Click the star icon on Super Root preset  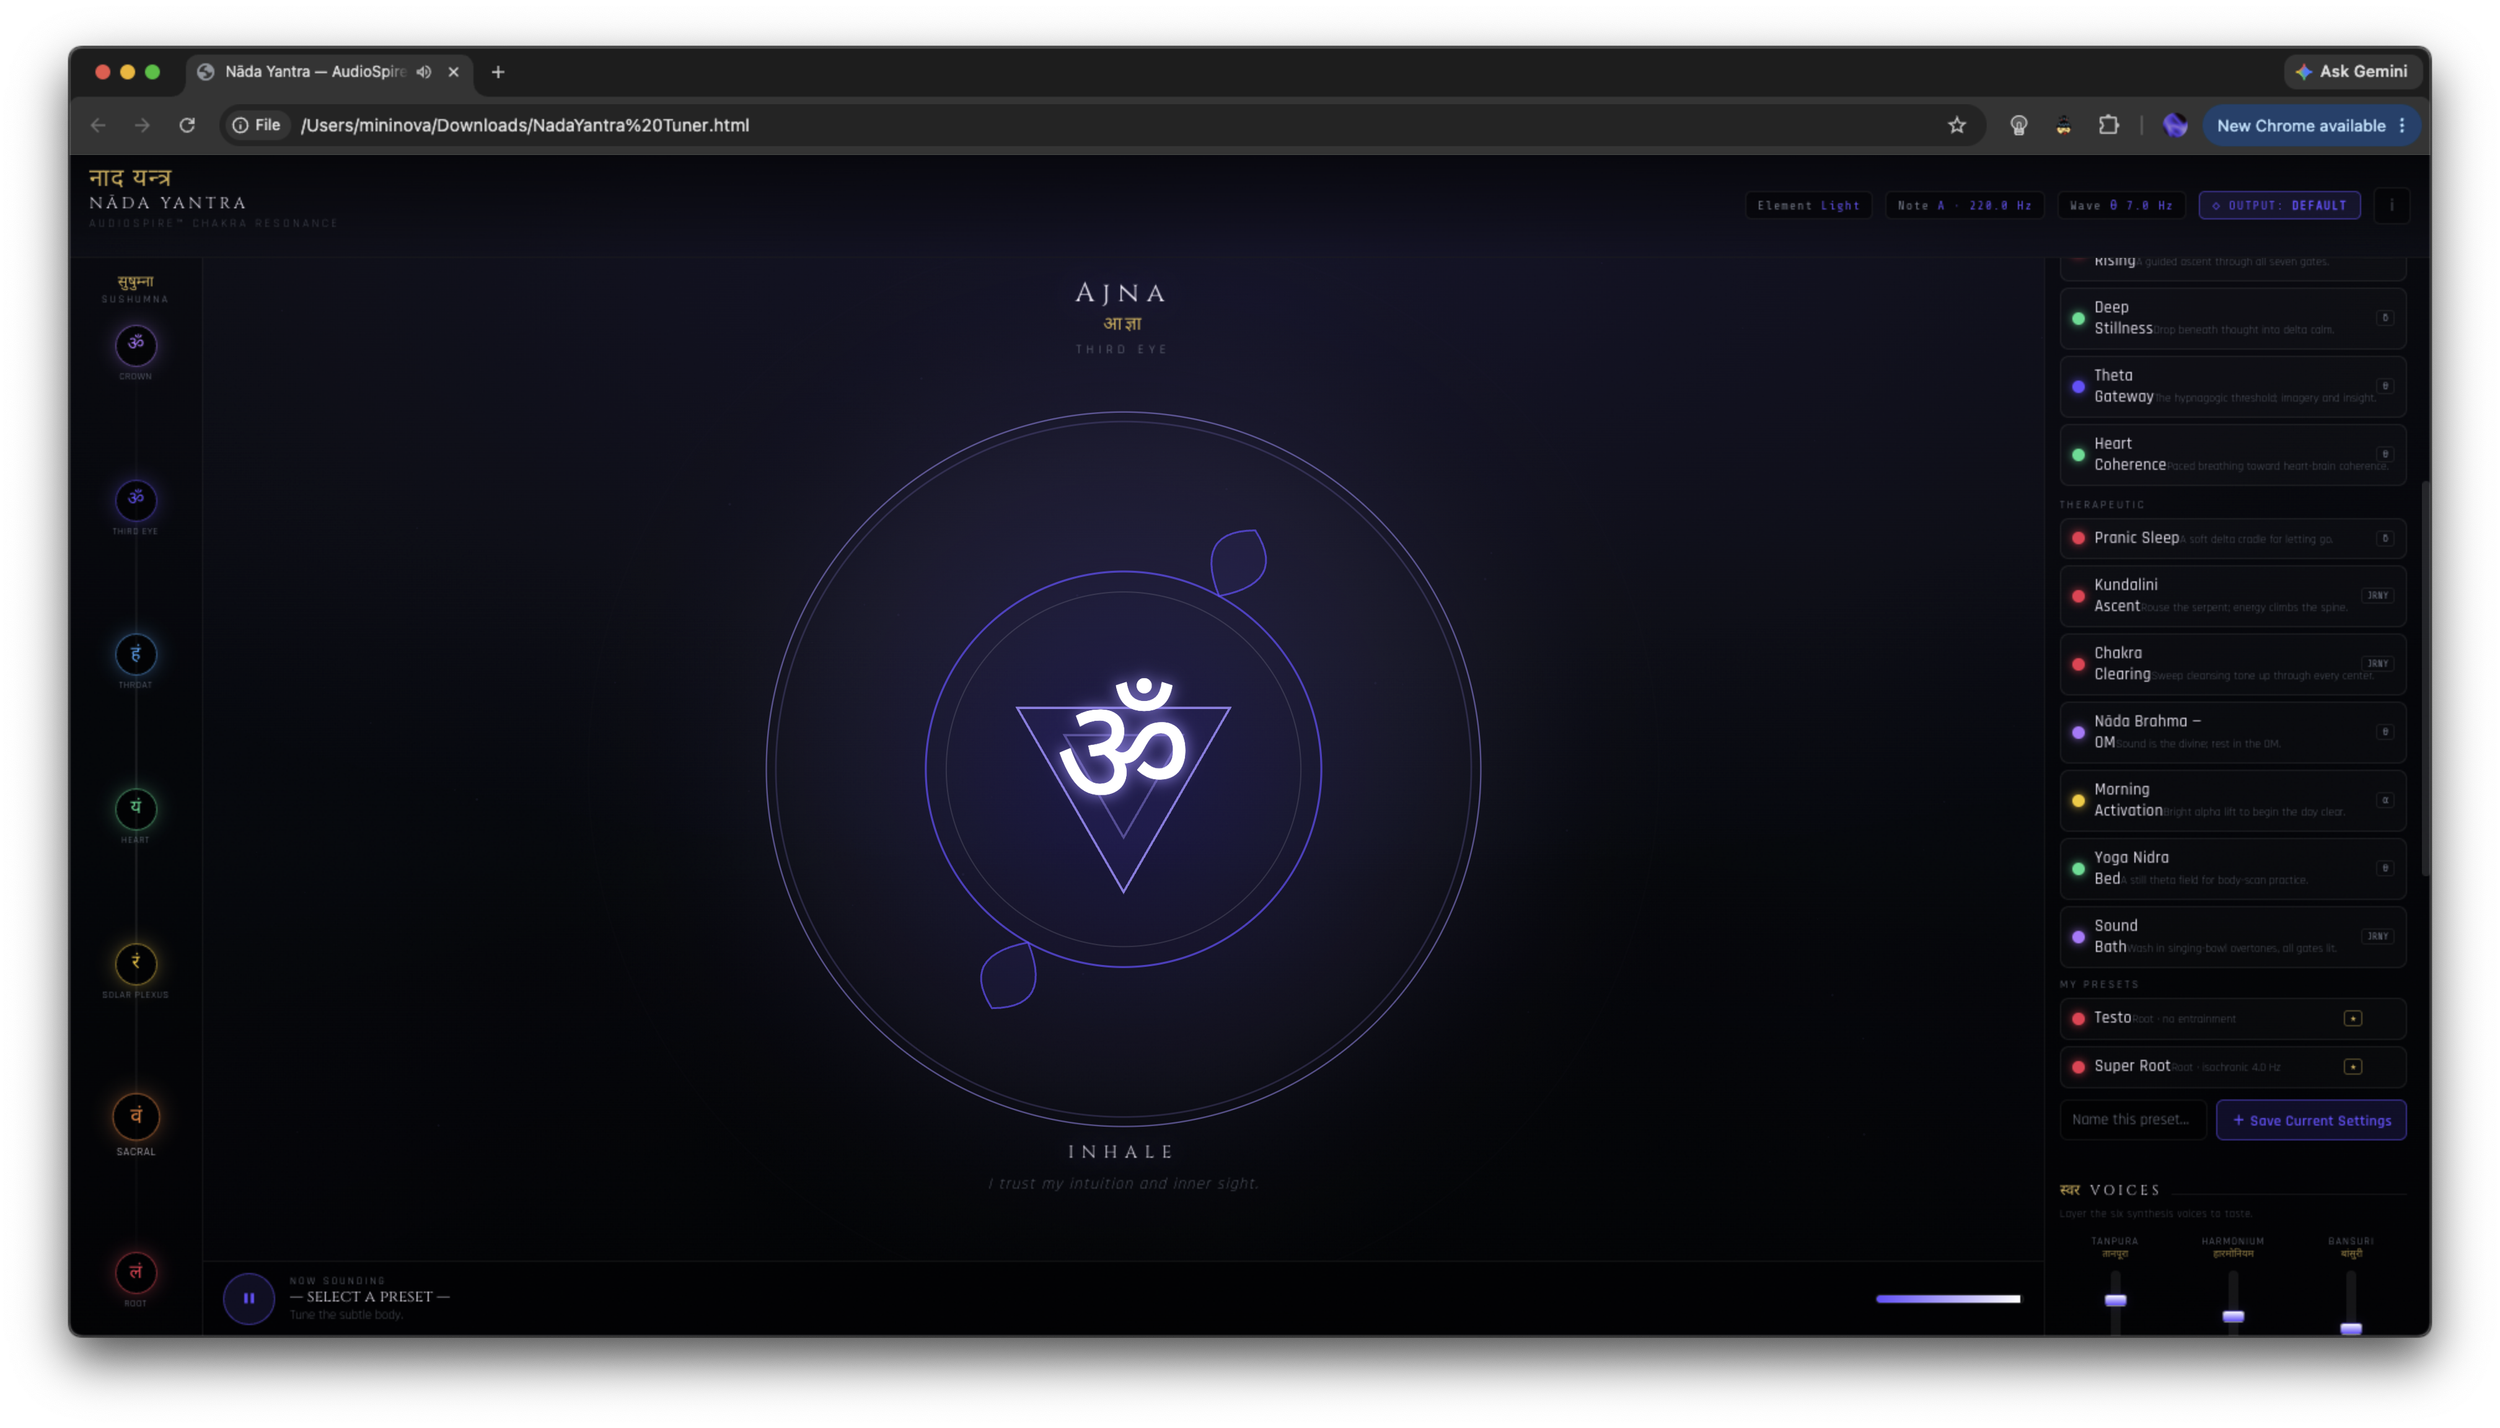click(x=2353, y=1066)
